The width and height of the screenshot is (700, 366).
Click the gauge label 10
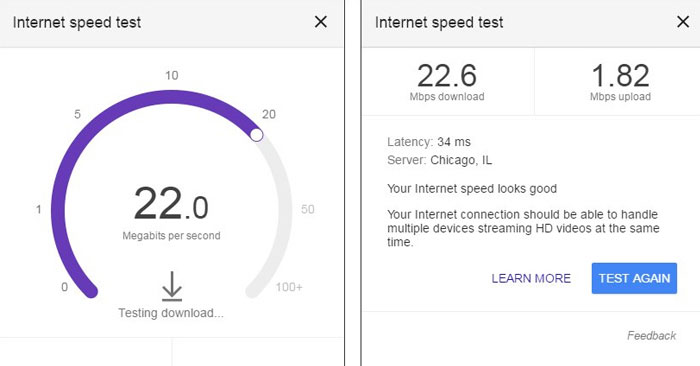point(171,75)
